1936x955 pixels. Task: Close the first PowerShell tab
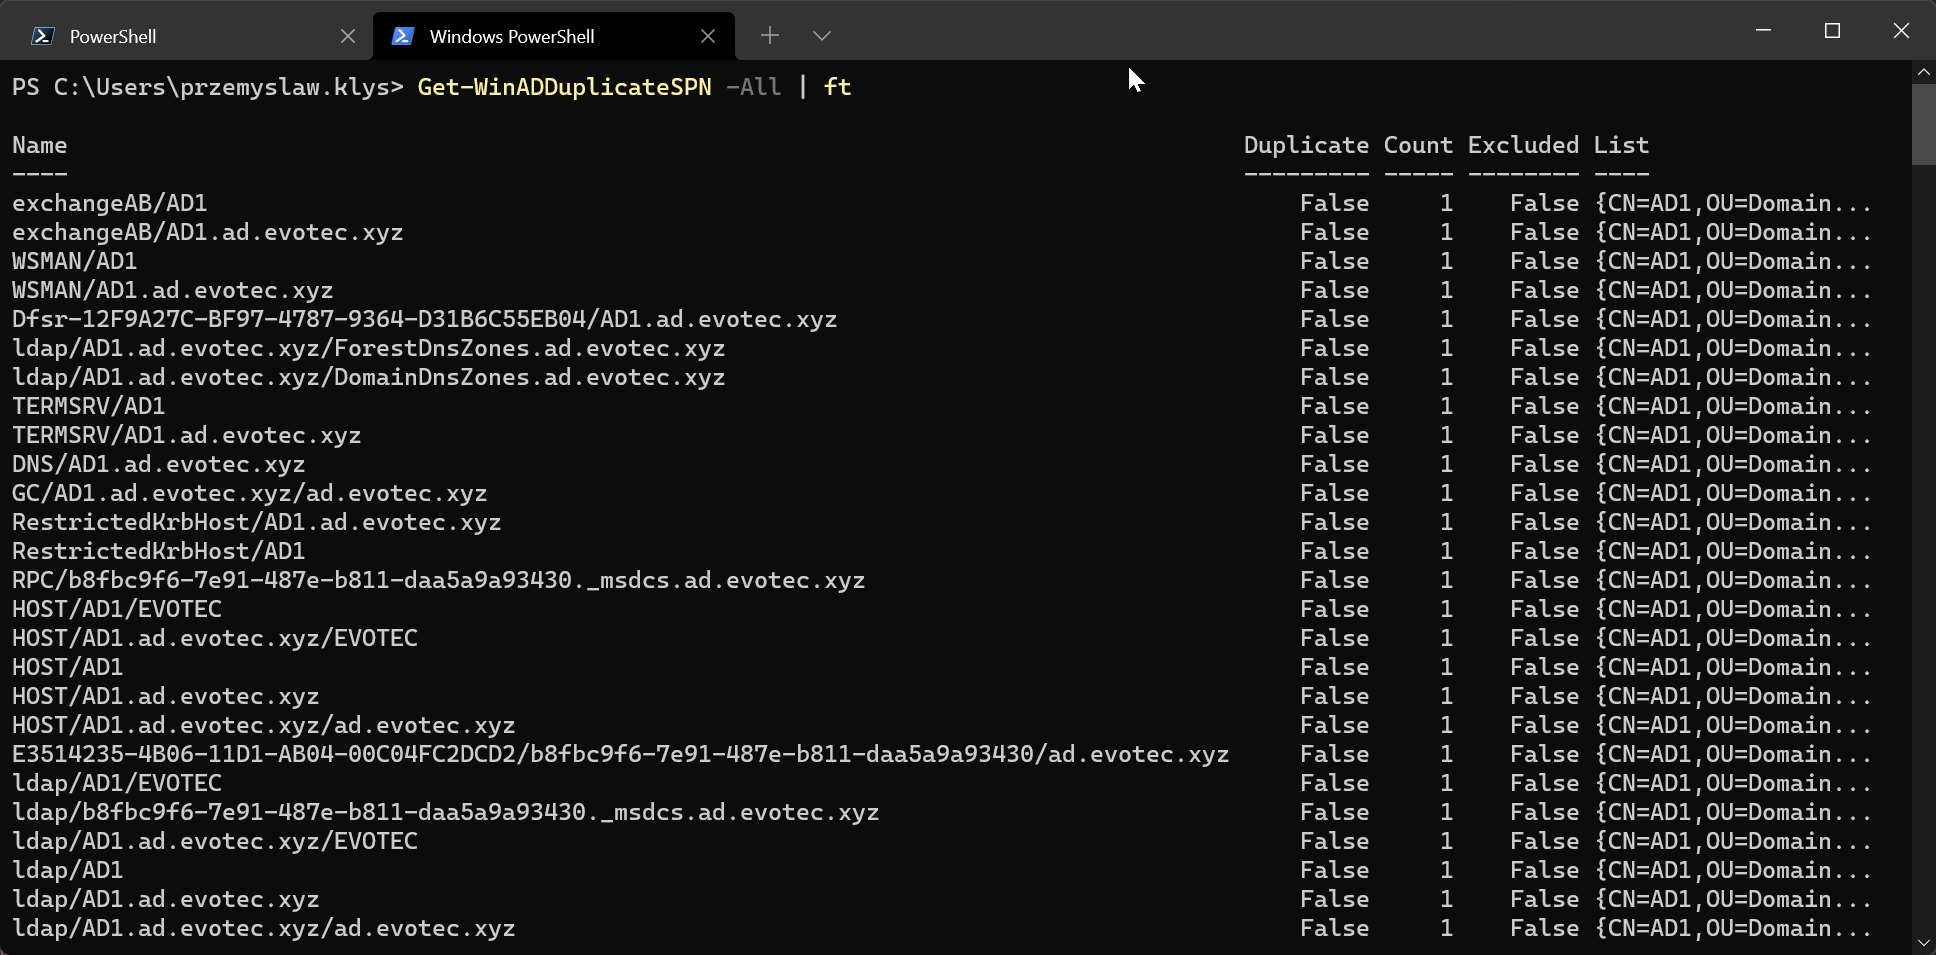[x=347, y=36]
